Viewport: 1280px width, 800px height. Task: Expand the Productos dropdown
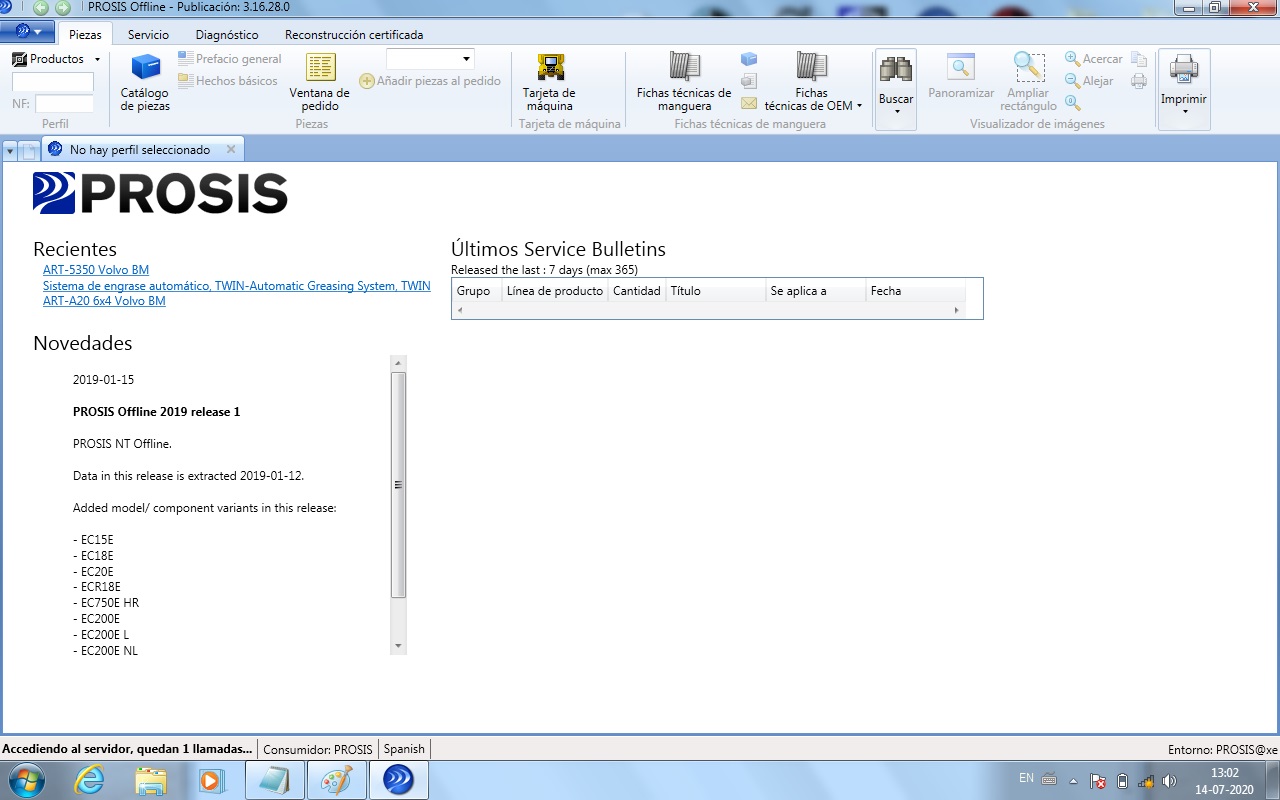(x=97, y=60)
